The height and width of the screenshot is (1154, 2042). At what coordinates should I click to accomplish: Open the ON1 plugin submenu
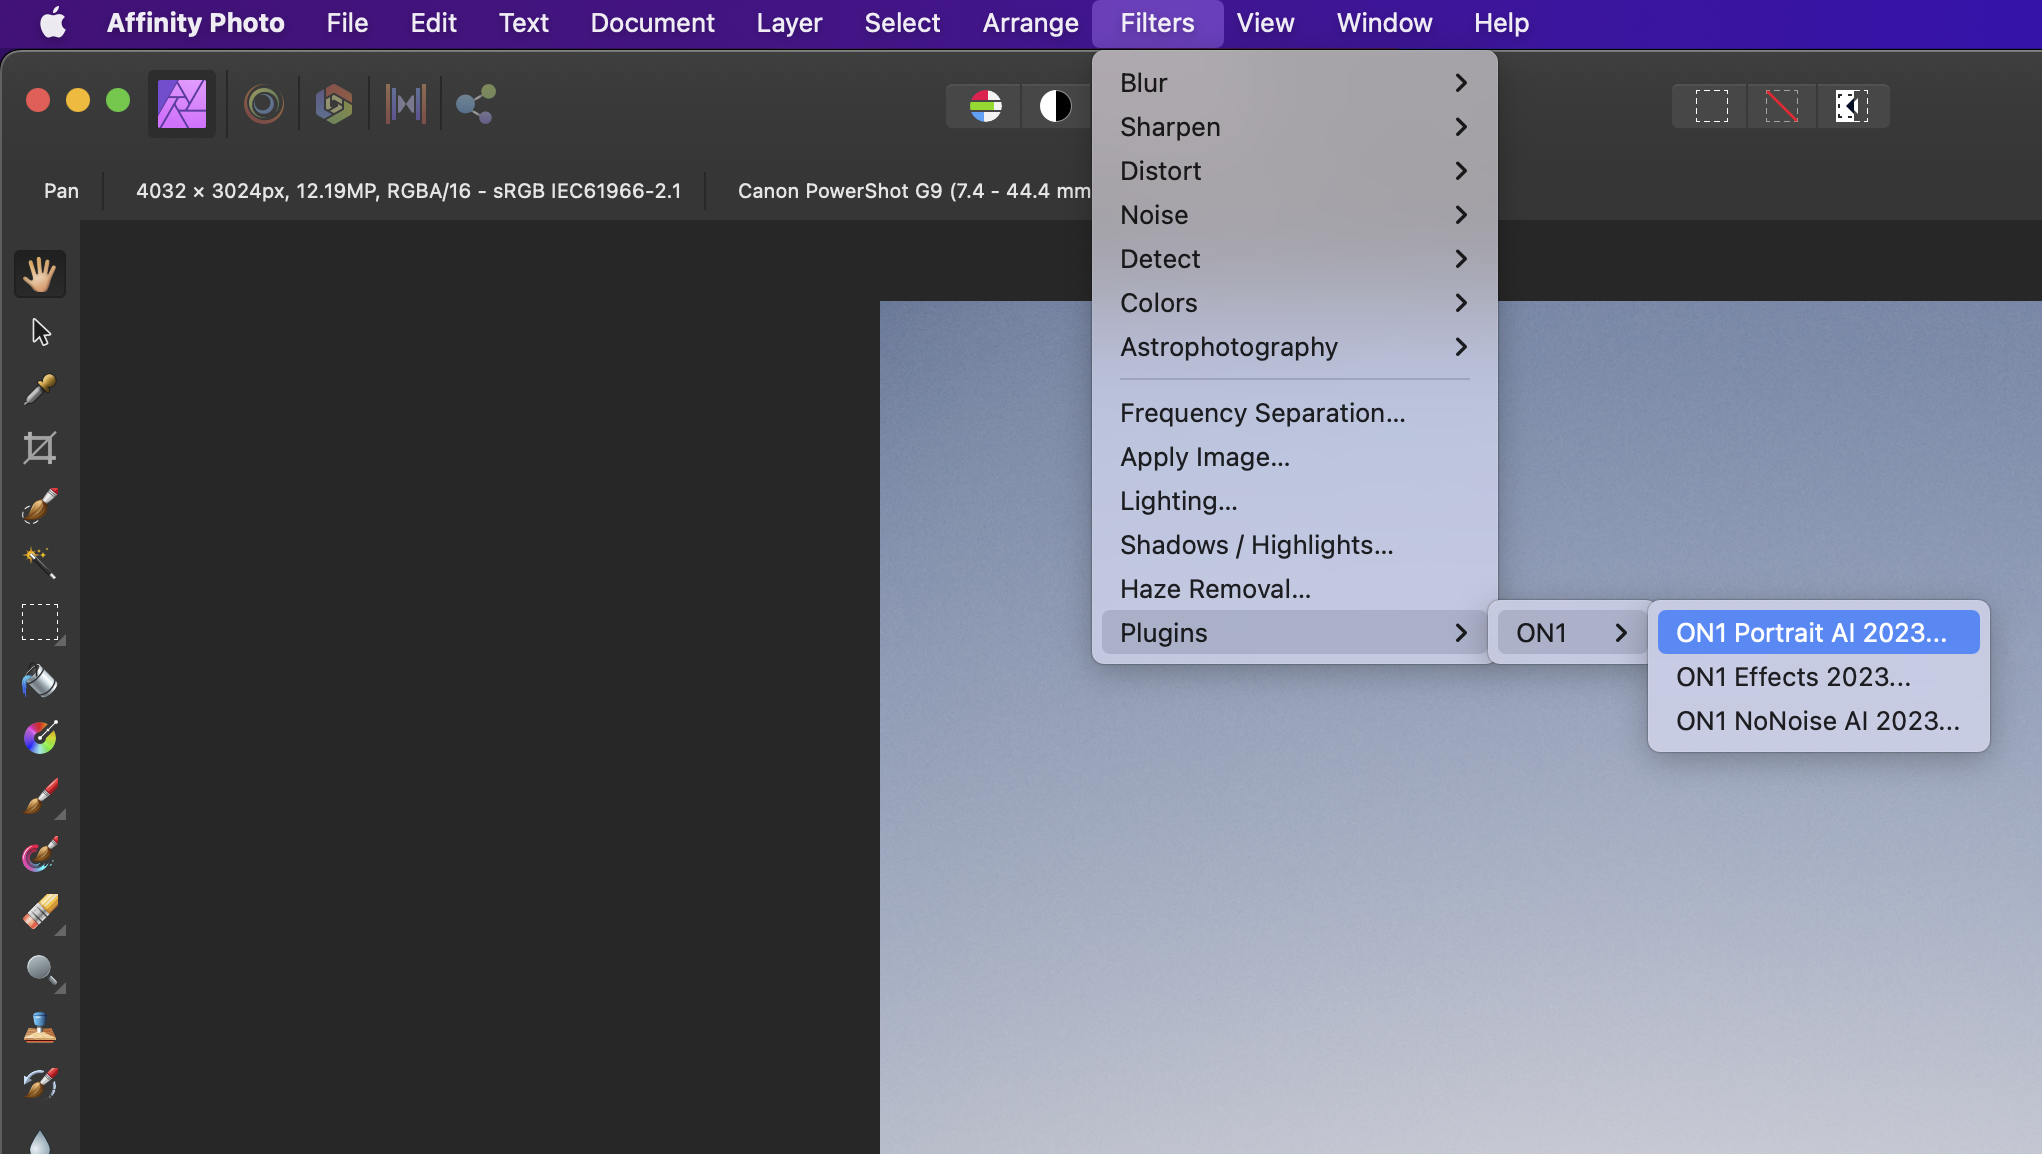pos(1571,633)
